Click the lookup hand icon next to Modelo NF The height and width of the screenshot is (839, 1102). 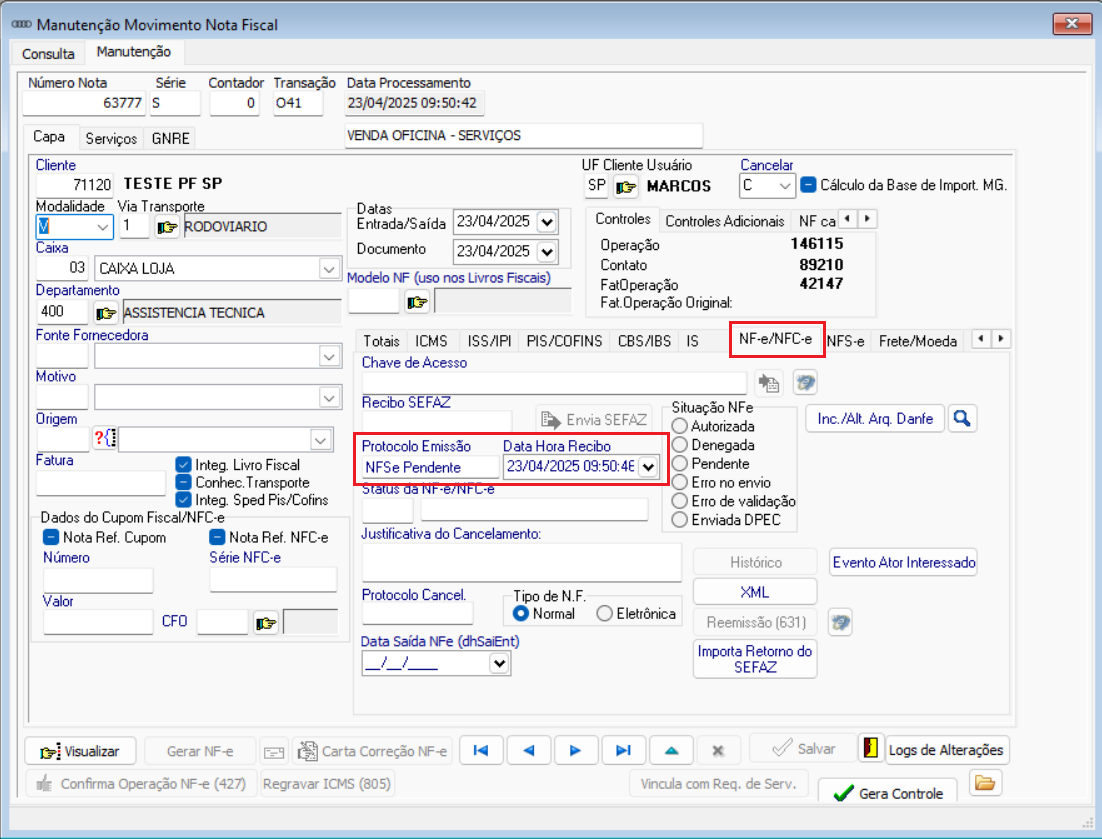417,301
